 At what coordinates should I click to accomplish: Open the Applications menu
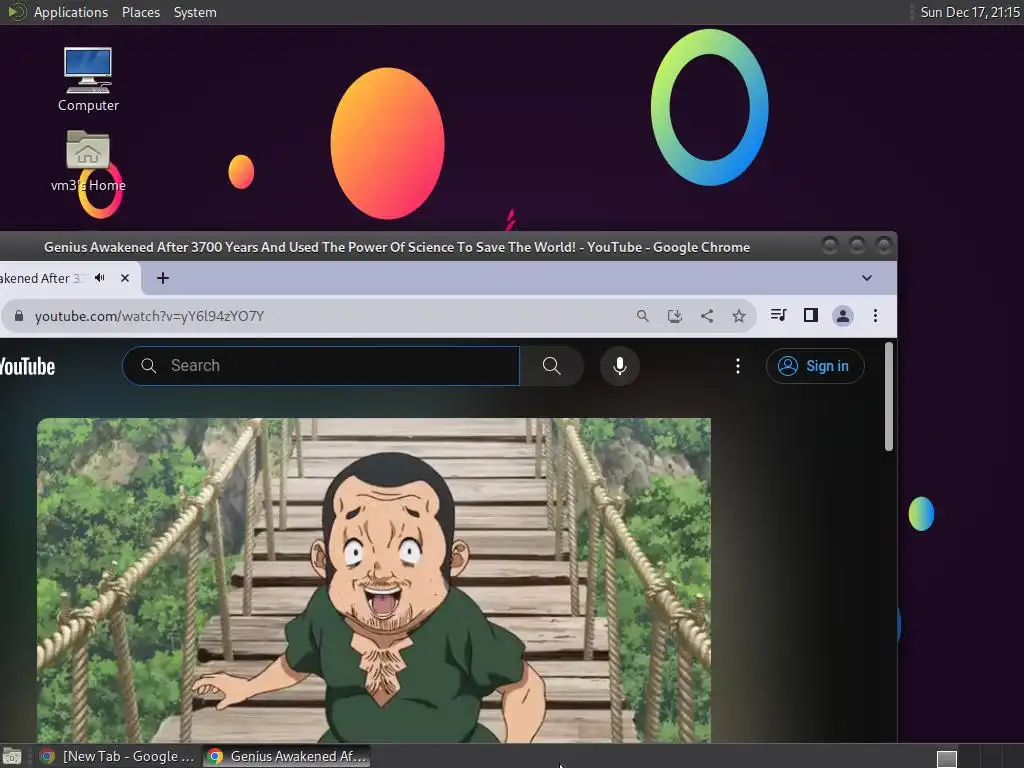click(71, 12)
